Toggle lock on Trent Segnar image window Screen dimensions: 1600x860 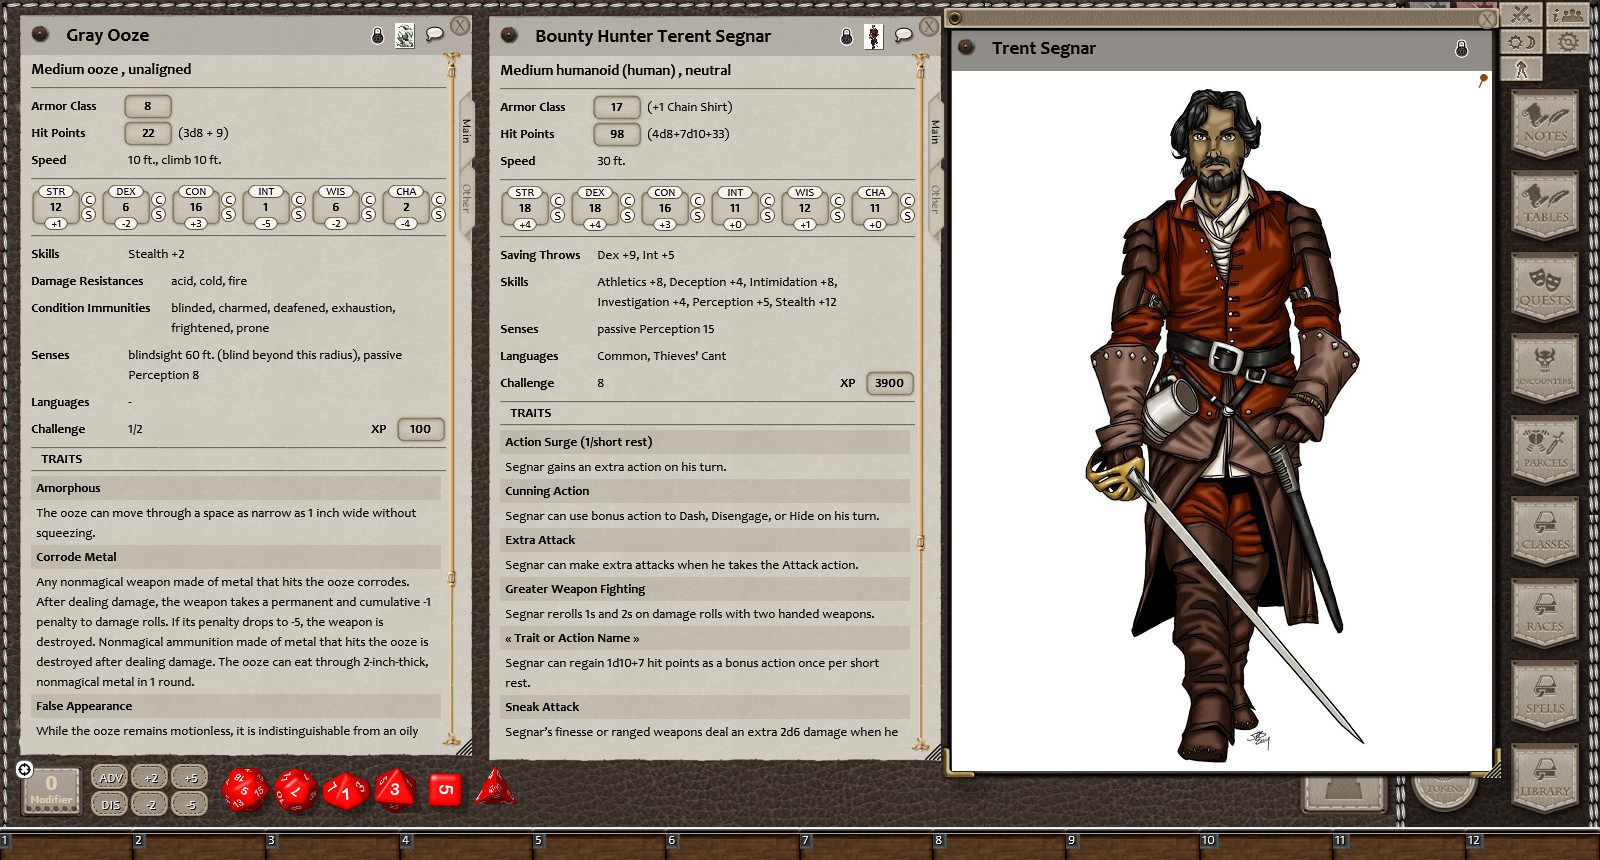[1461, 48]
